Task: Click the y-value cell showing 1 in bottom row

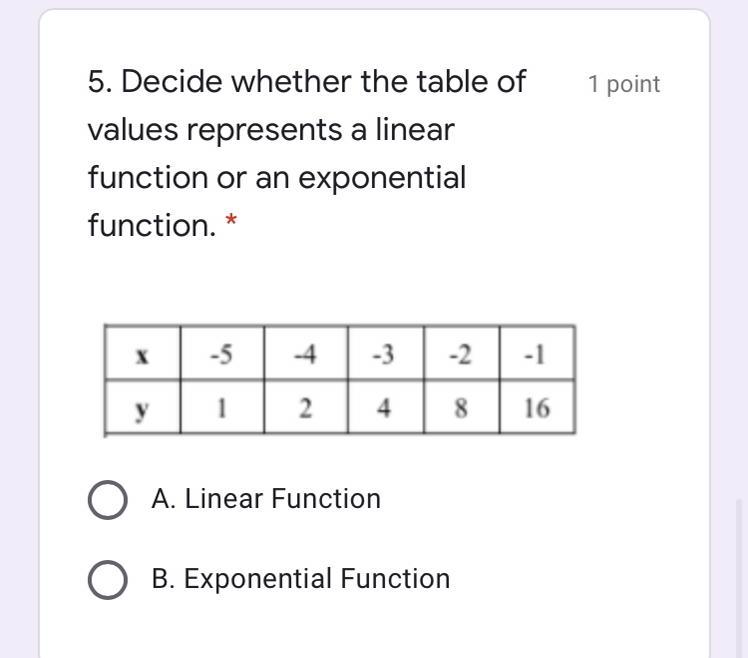Action: 222,407
